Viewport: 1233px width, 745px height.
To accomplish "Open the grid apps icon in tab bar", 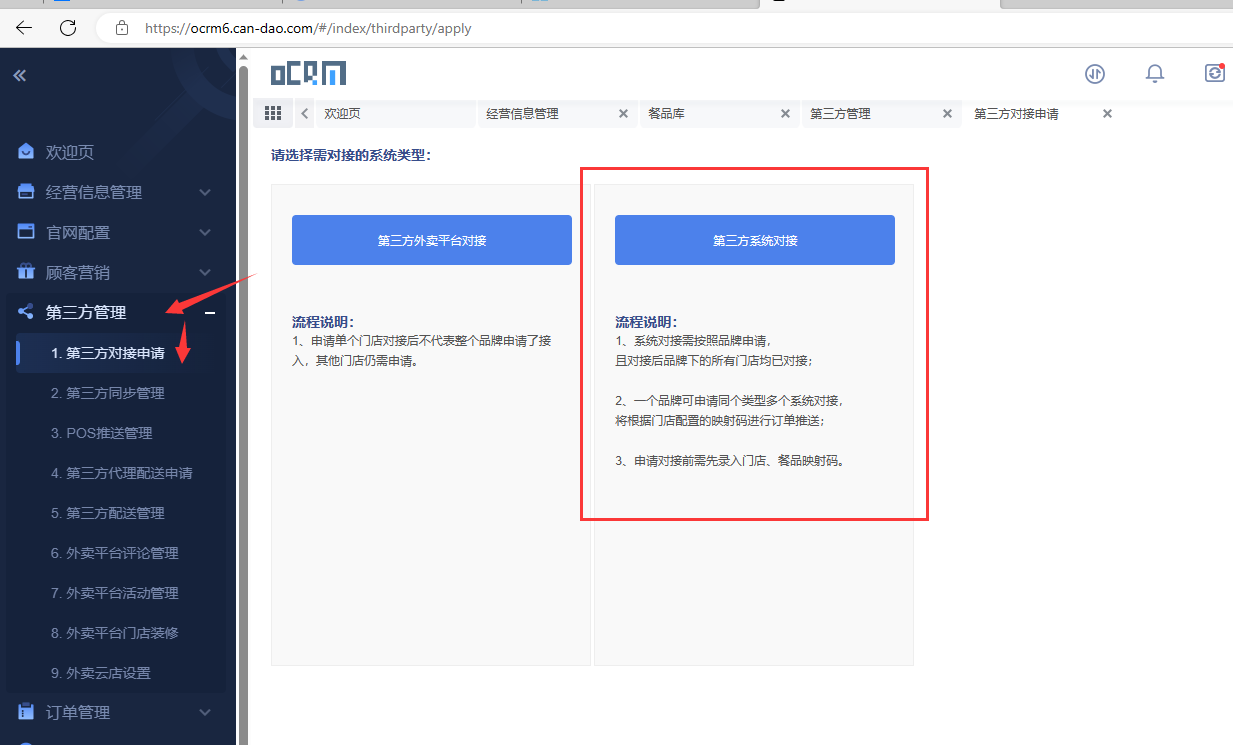I will click(273, 113).
